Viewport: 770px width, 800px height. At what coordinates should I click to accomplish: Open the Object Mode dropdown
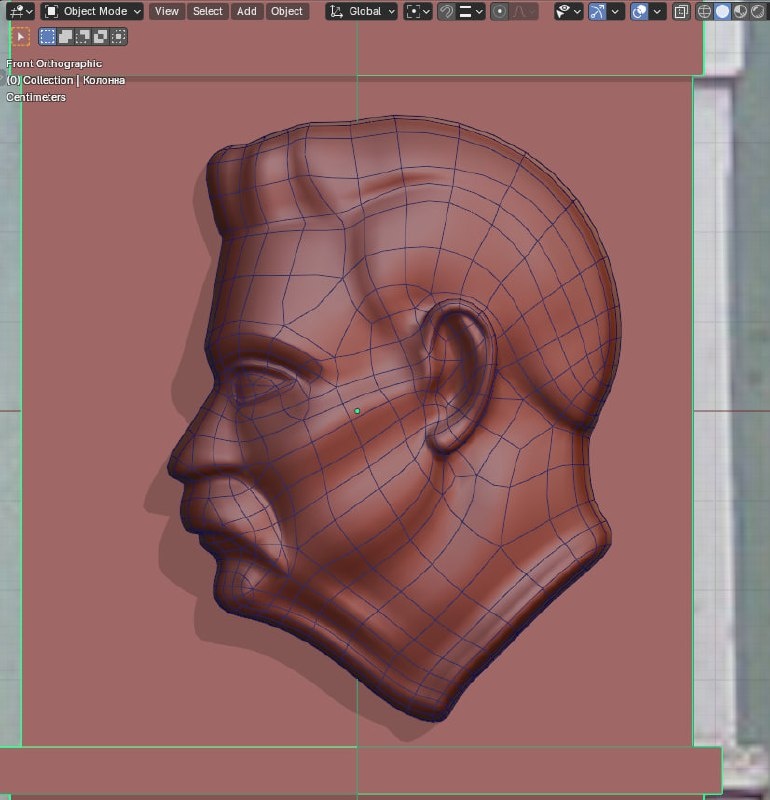(92, 11)
